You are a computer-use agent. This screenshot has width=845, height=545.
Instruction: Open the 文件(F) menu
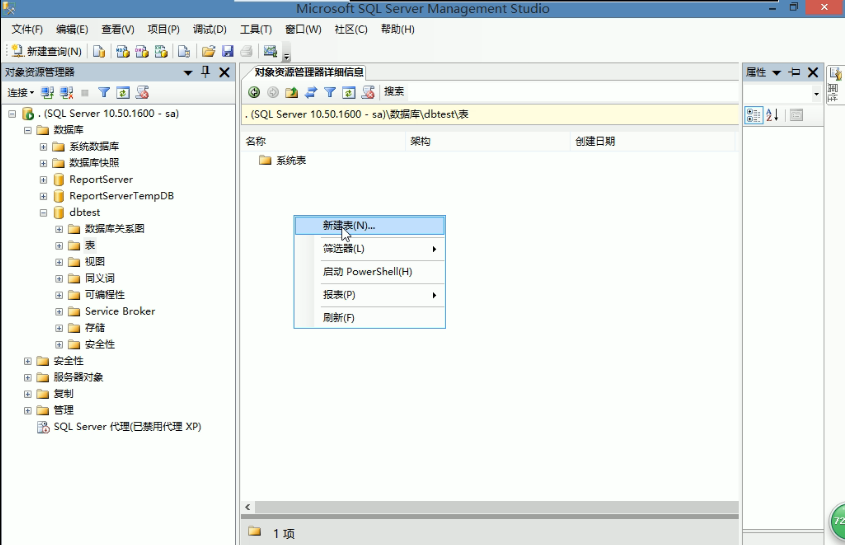(x=27, y=29)
